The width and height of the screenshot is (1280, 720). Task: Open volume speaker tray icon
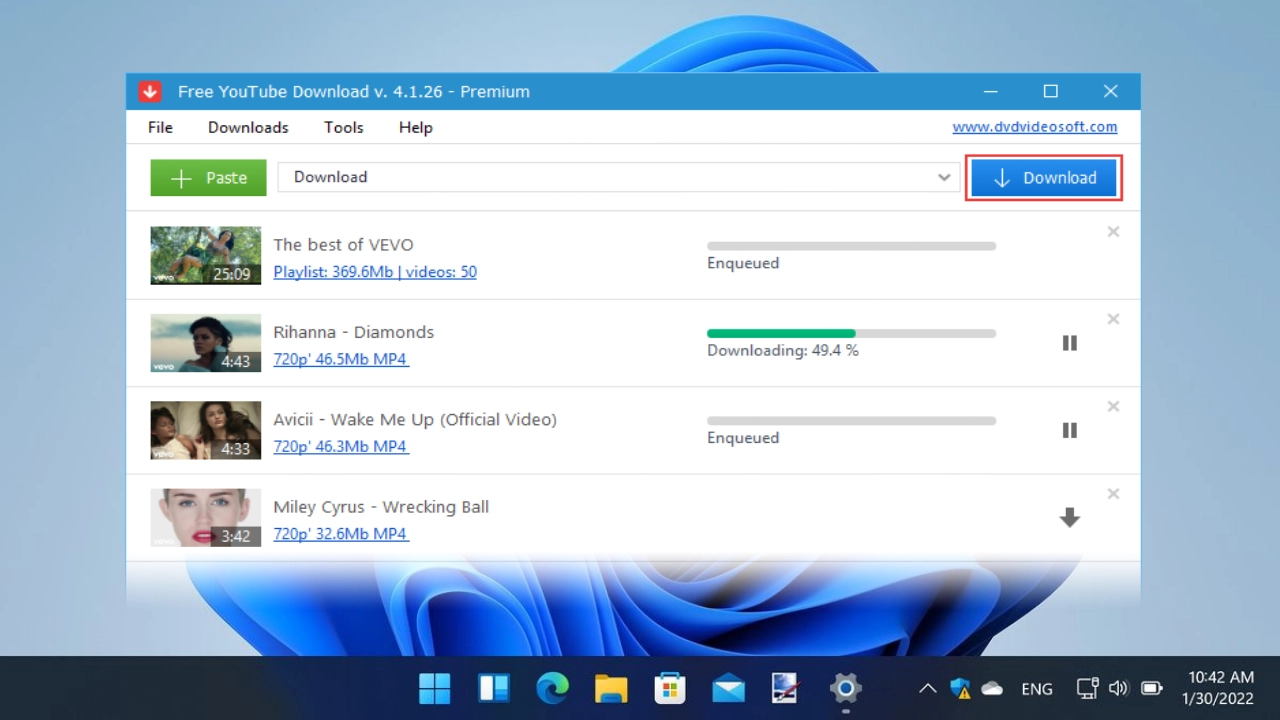(x=1119, y=688)
